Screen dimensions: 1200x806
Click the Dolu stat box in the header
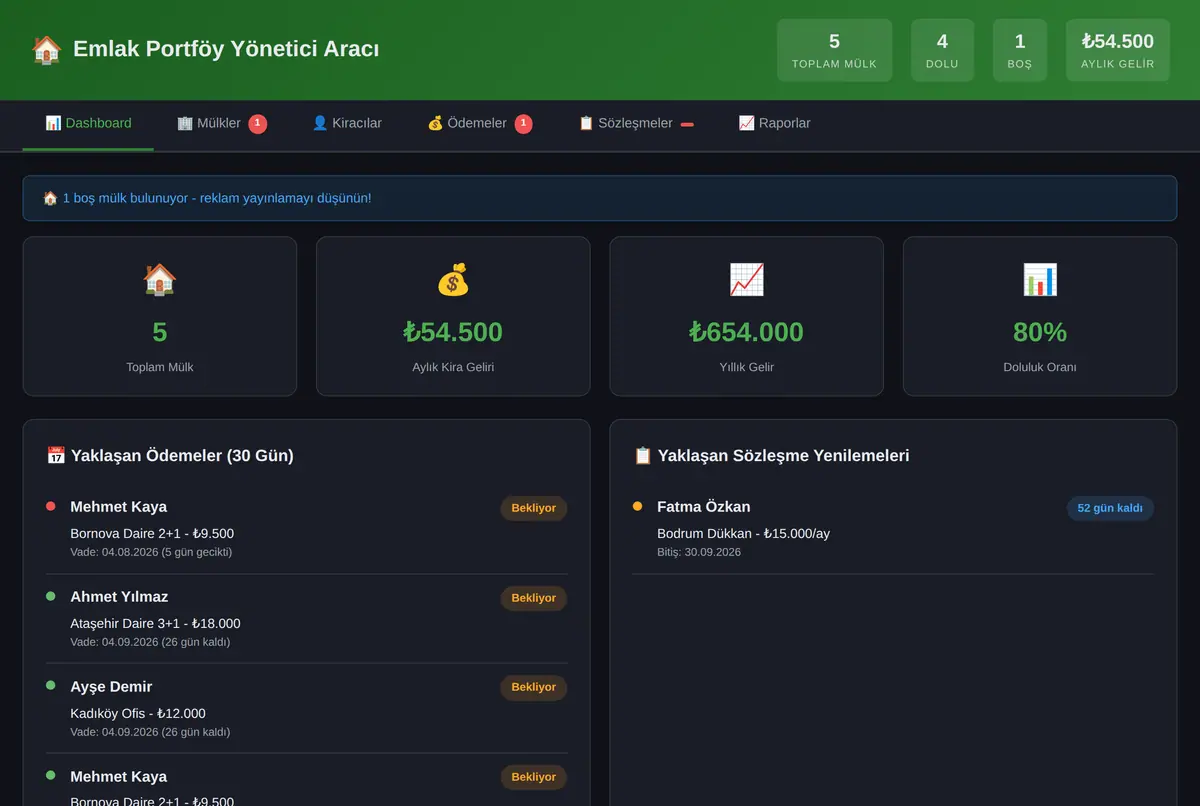coord(942,50)
